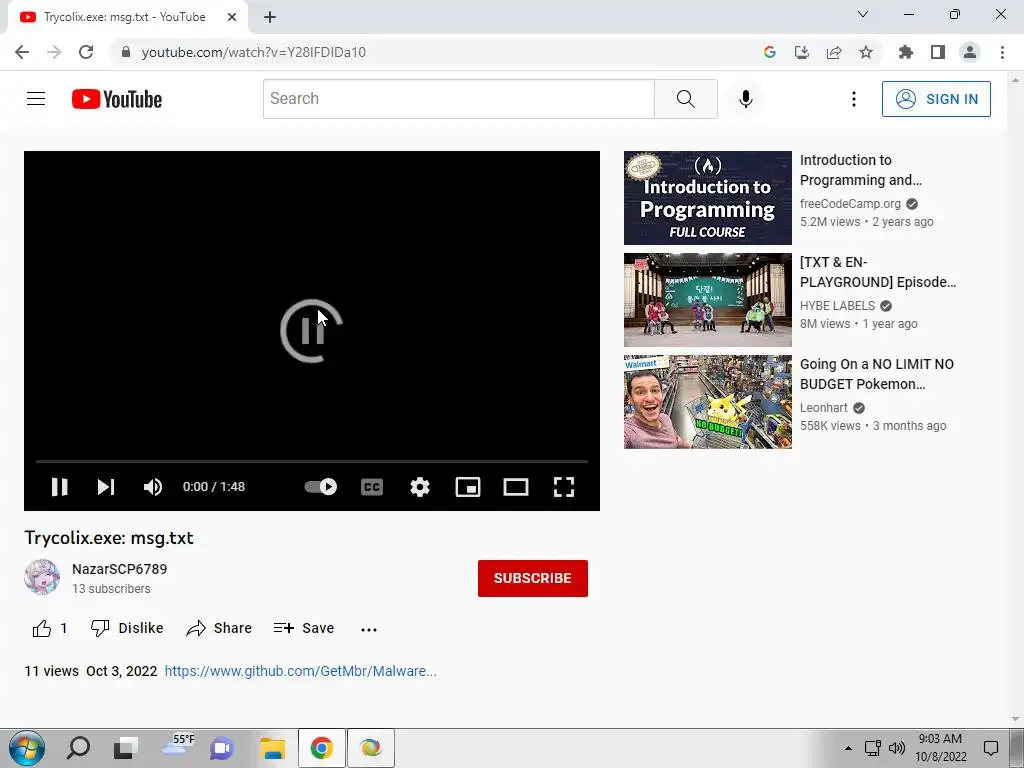Select the 'Going On a NO LIMIT' title
Viewport: 1024px width, 768px height.
tap(876, 374)
